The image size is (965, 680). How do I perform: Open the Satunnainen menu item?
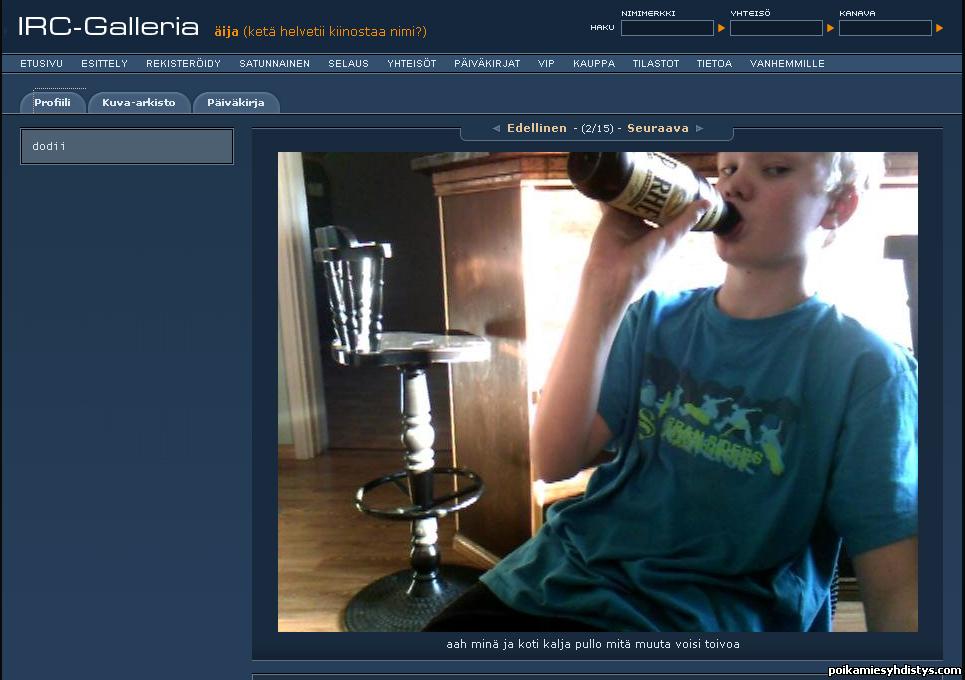click(x=274, y=63)
